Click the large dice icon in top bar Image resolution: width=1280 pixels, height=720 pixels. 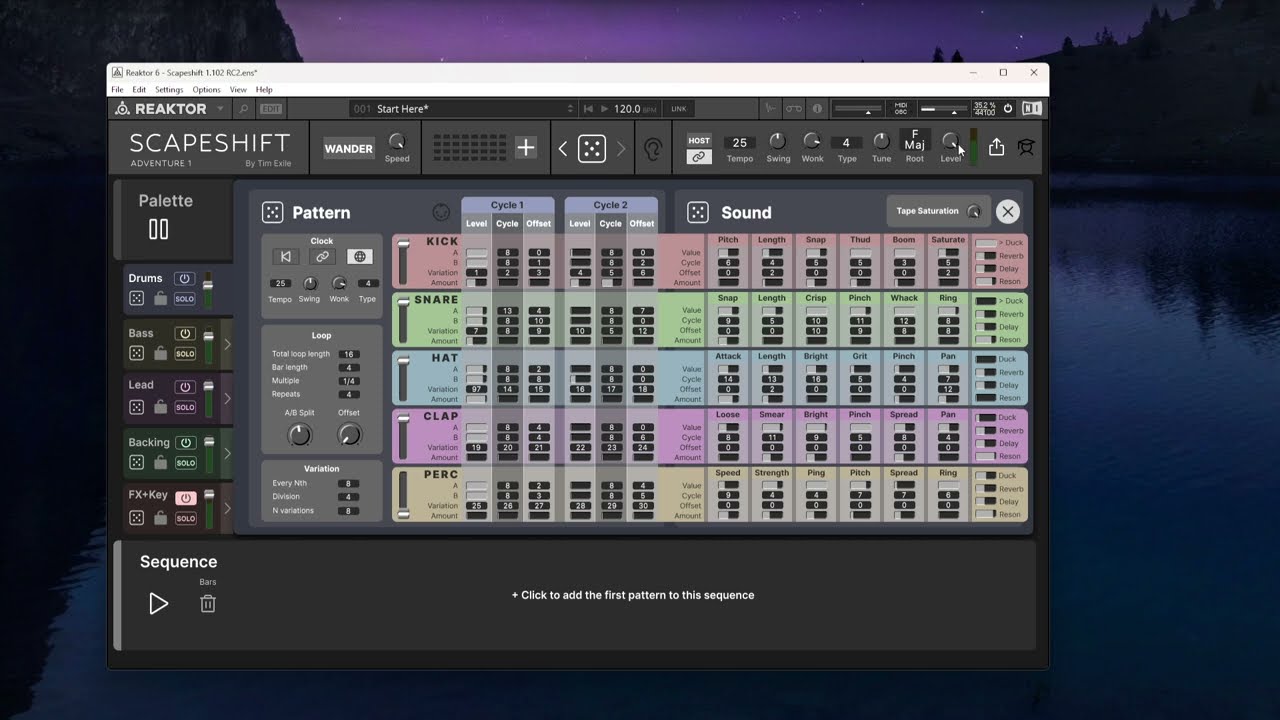(x=592, y=148)
